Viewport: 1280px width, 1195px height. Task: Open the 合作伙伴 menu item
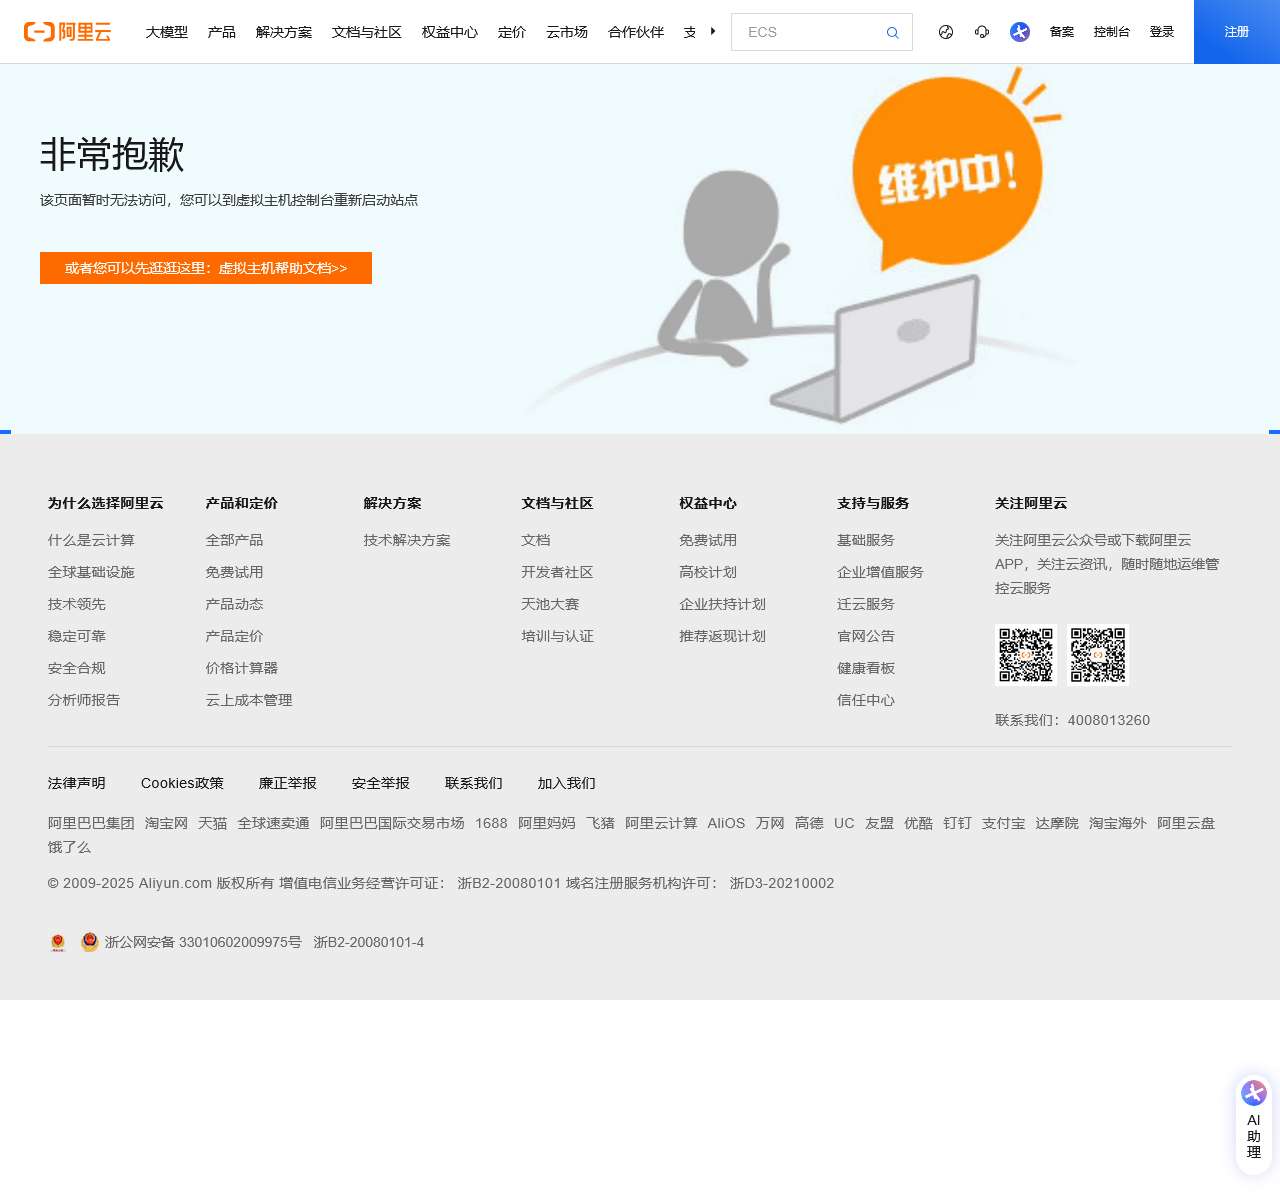point(636,32)
